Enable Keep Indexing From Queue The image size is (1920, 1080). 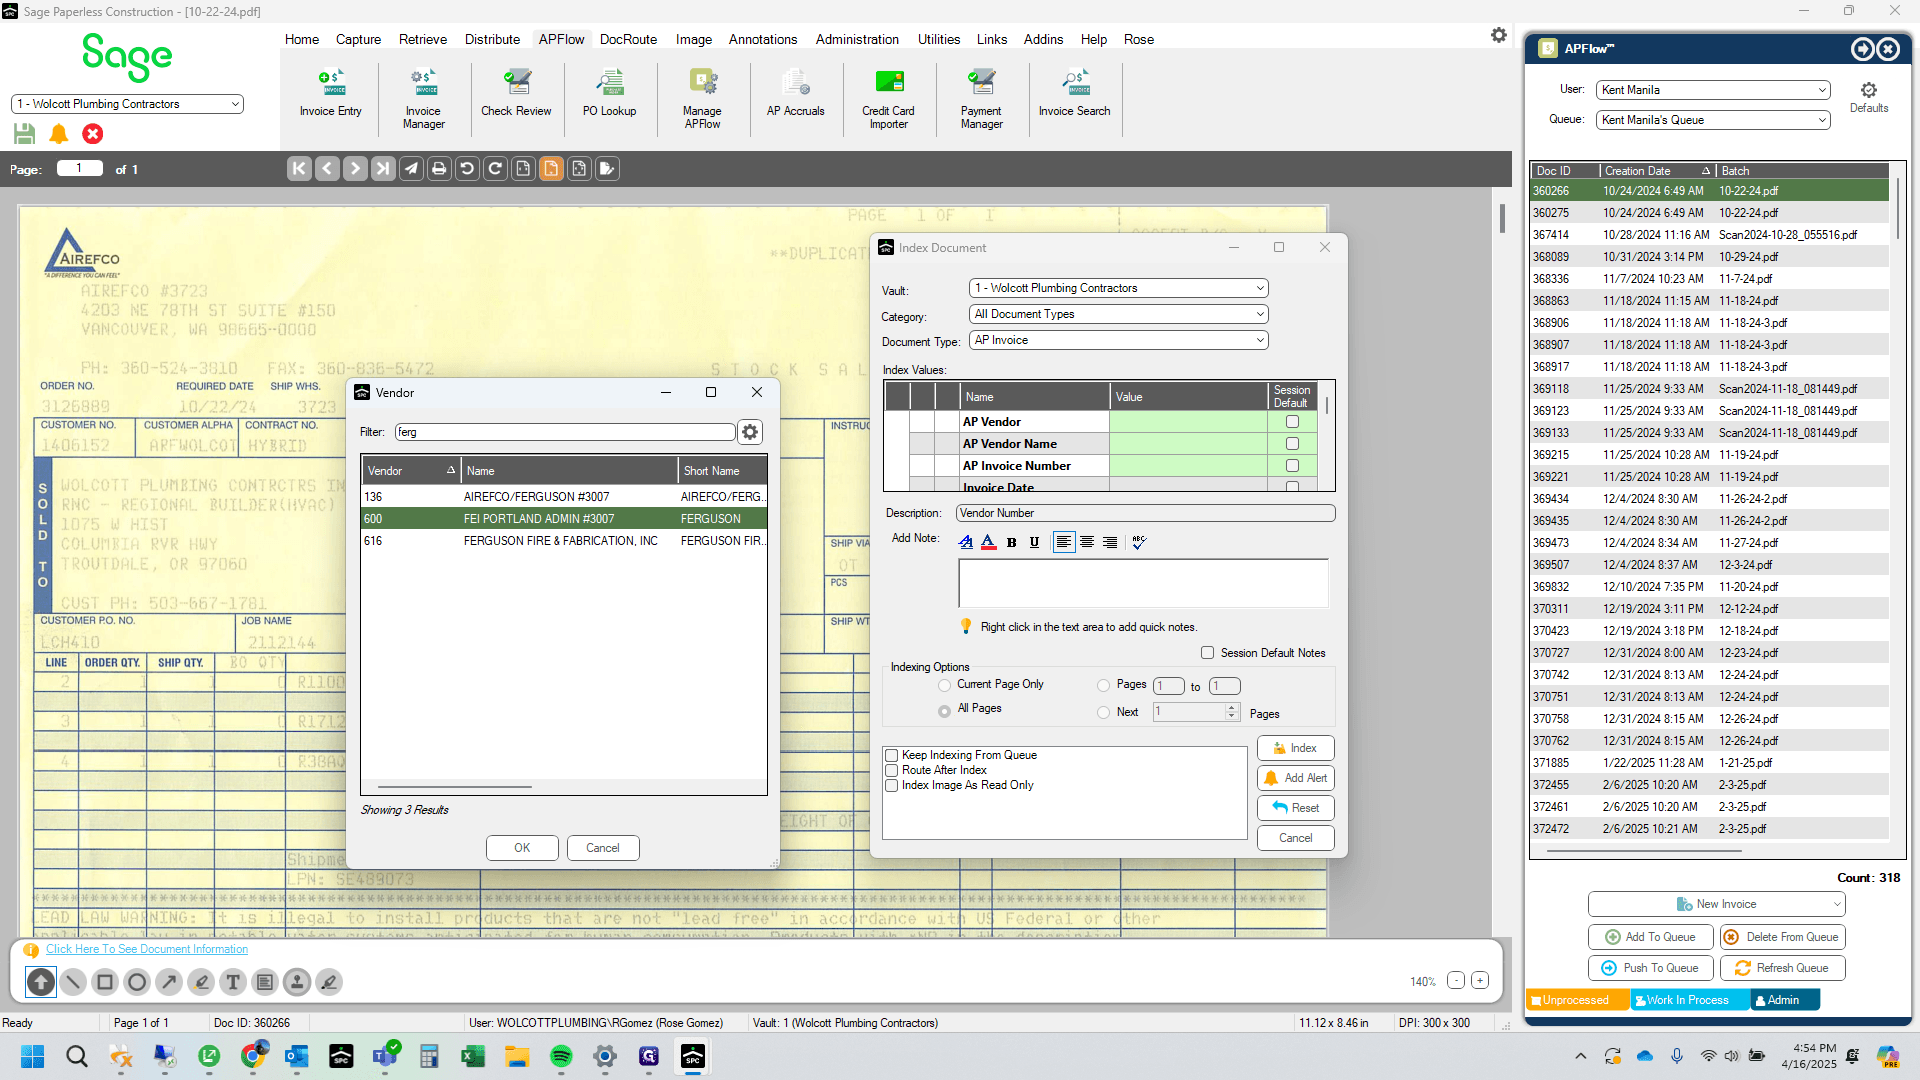(892, 756)
